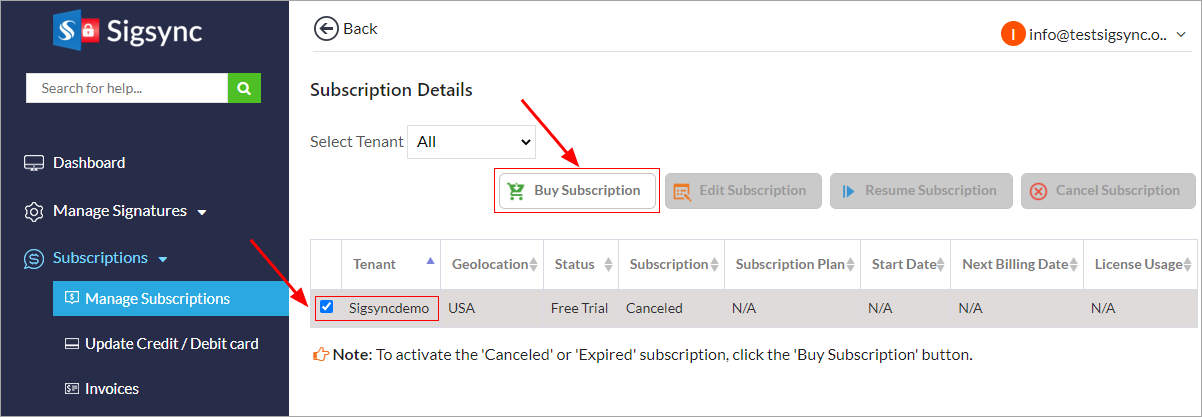Click the Dashboard monitor icon

pos(34,163)
